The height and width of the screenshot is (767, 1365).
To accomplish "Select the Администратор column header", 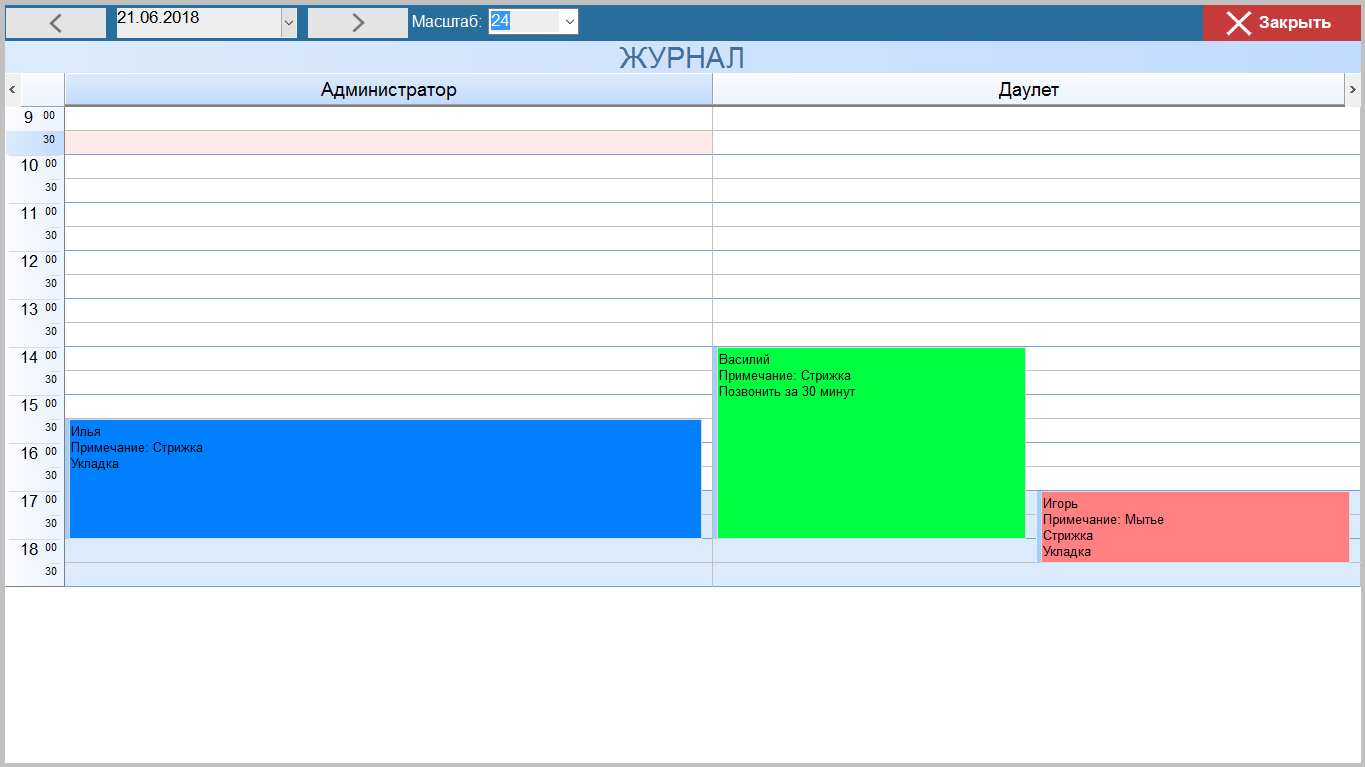I will pos(388,90).
